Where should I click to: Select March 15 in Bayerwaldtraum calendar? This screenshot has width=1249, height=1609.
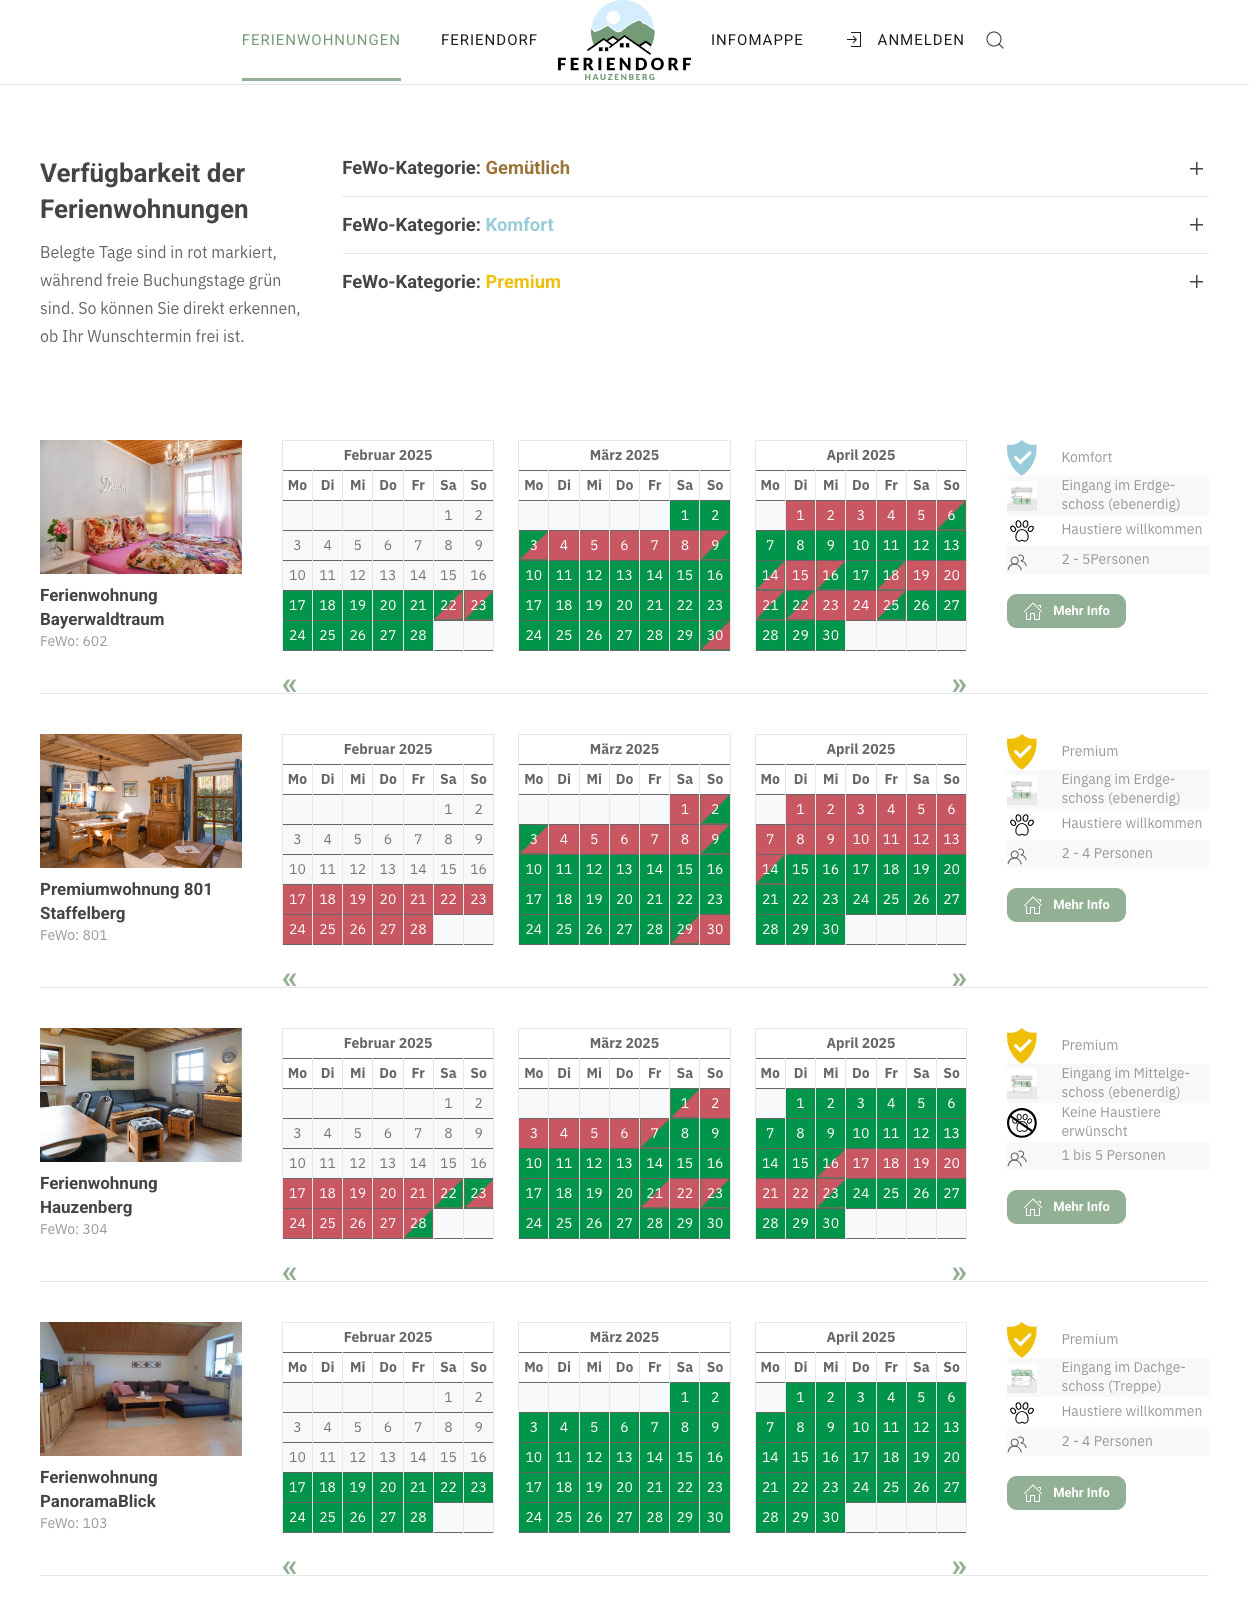pos(684,575)
